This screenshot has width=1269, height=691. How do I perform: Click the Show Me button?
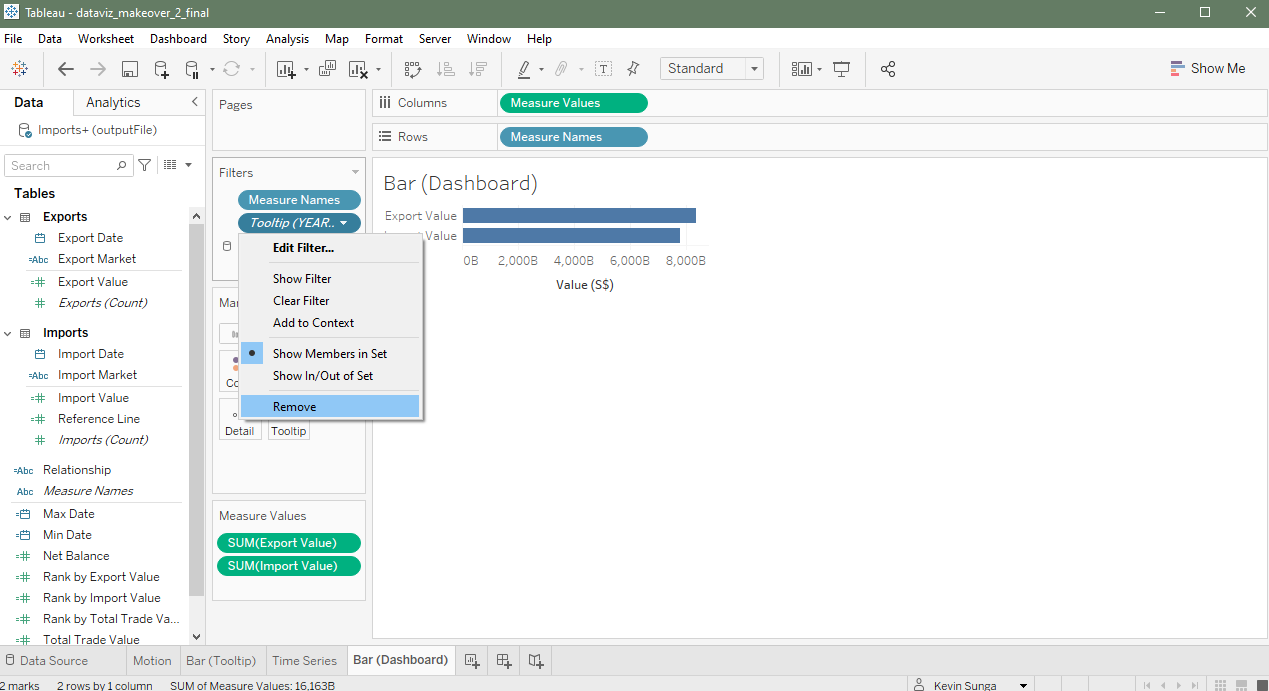1207,69
